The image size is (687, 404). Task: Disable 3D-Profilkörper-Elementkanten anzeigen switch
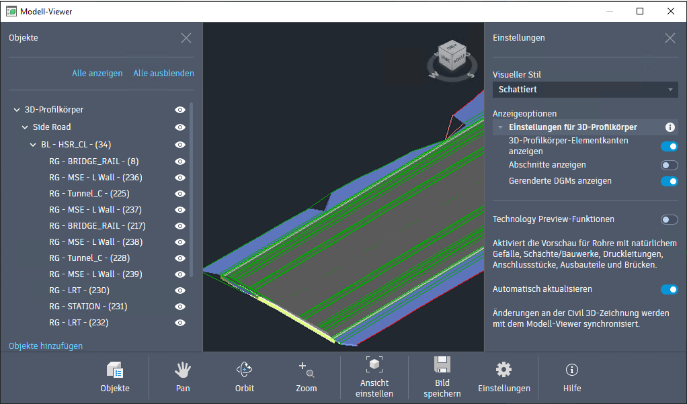coord(668,147)
